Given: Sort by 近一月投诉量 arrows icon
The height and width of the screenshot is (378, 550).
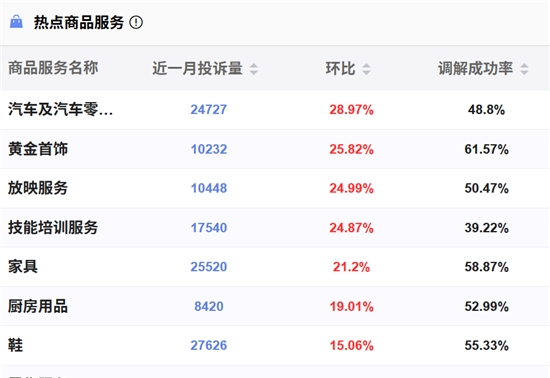Looking at the screenshot, I should 254,69.
